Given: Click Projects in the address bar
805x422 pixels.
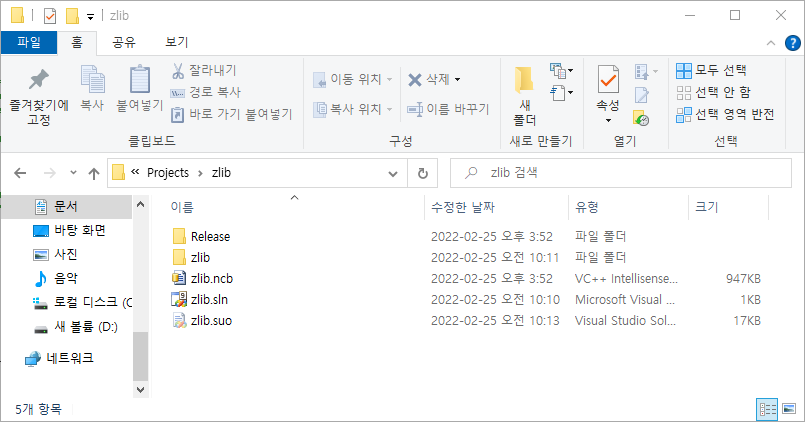Looking at the screenshot, I should [x=168, y=172].
